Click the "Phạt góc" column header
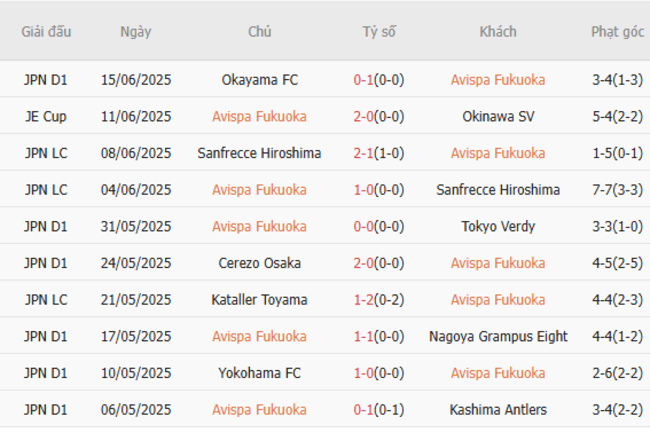650x433 pixels. pyautogui.click(x=617, y=32)
